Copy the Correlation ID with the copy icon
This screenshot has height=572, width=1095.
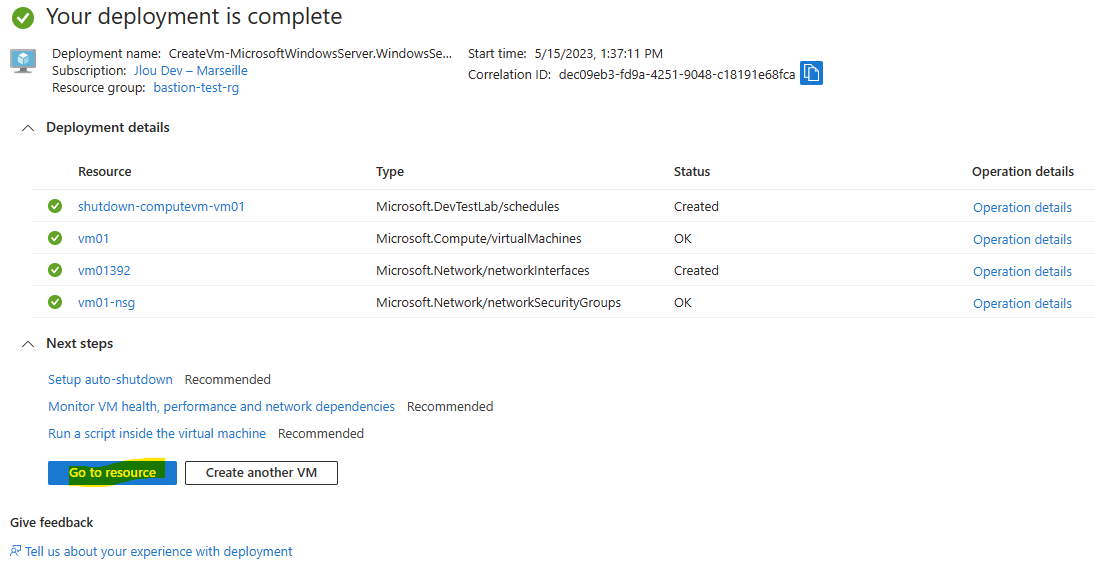pyautogui.click(x=811, y=73)
